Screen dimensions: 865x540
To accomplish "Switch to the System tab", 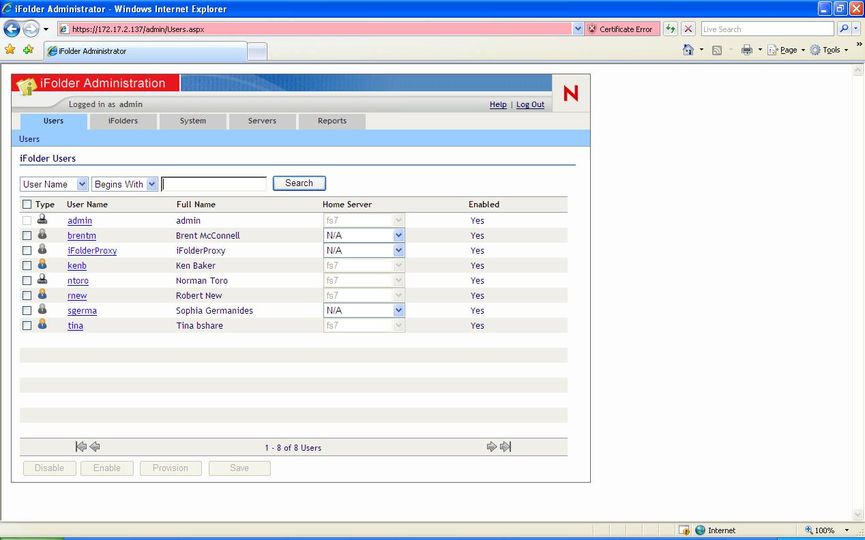I will coord(193,121).
